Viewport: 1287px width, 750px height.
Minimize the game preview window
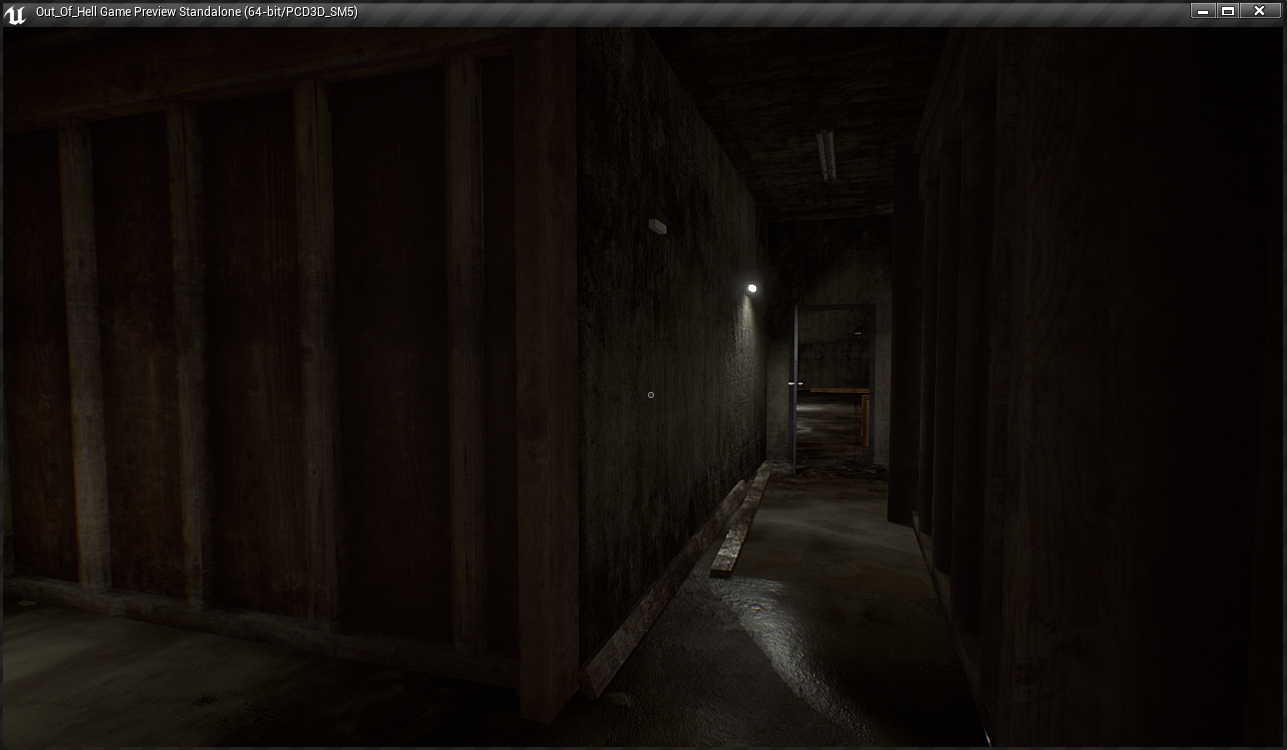click(1203, 11)
